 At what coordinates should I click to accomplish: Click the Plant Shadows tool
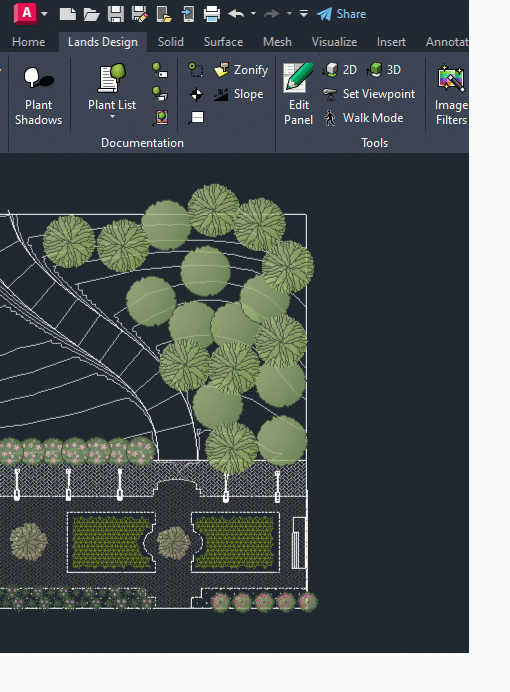[x=38, y=96]
